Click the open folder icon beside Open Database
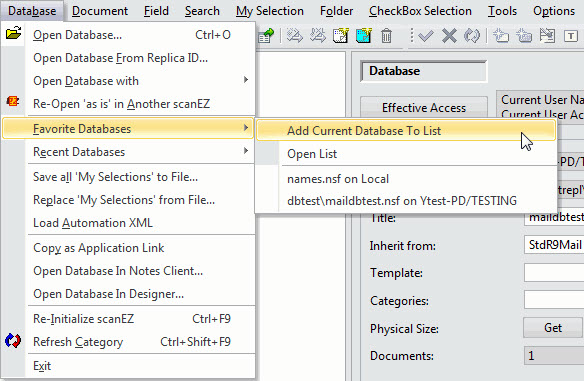The image size is (584, 381). point(13,34)
